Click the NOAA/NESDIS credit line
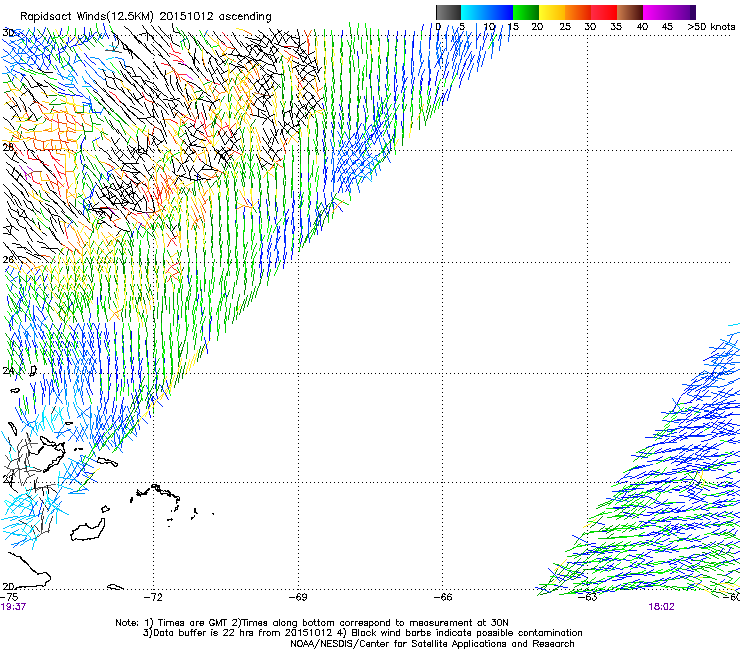This screenshot has width=740, height=650. click(x=432, y=644)
